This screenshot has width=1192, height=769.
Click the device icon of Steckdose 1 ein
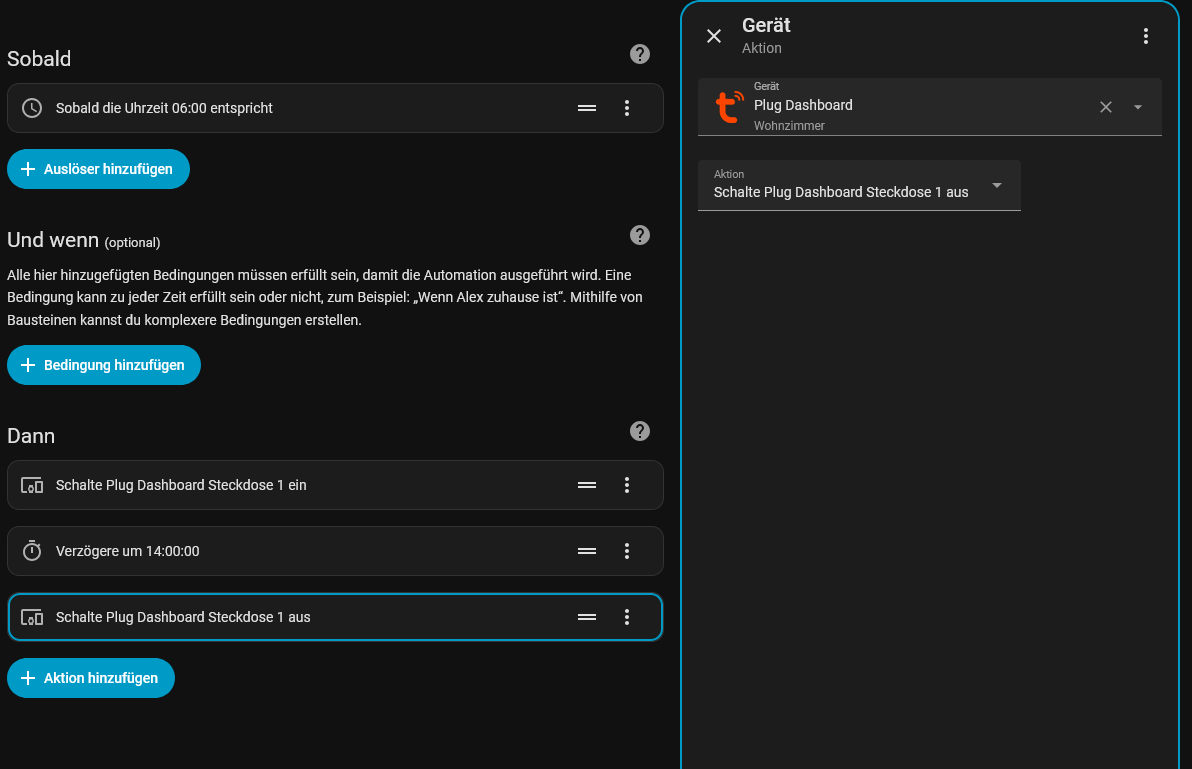pyautogui.click(x=32, y=485)
